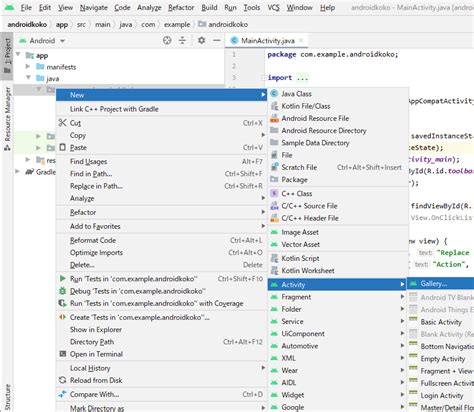Click the Select Opened File target icon
The width and height of the screenshot is (474, 412).
tap(167, 40)
